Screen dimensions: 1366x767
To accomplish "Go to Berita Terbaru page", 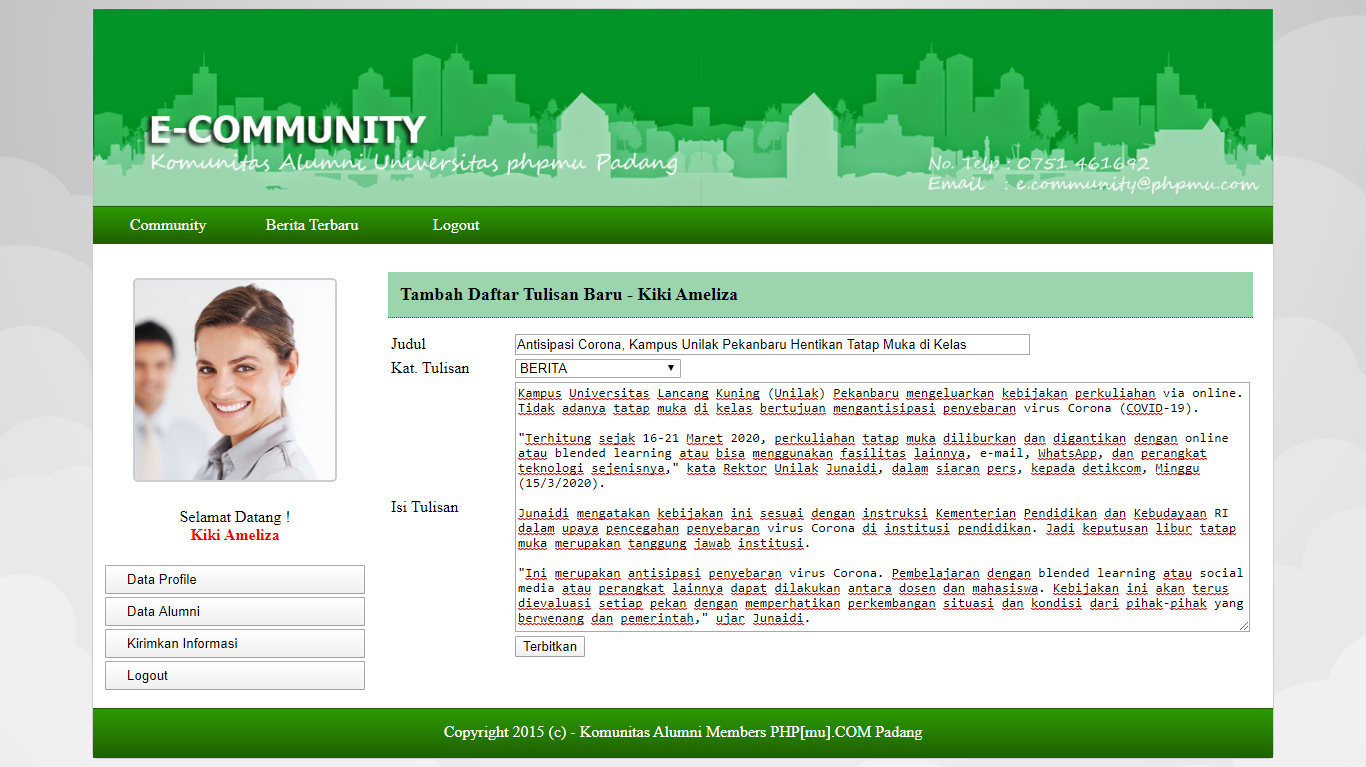I will point(311,225).
